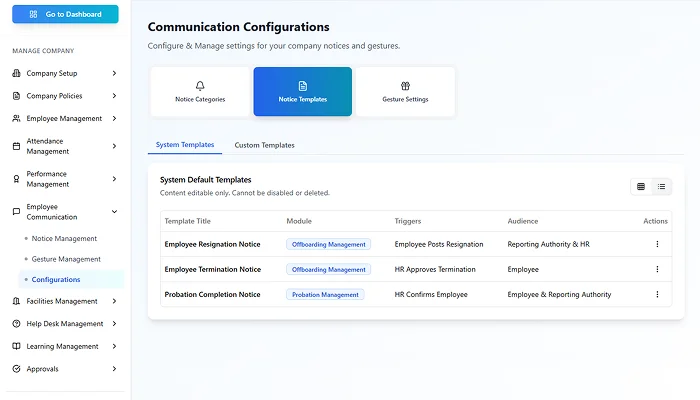Viewport: 700px width, 400px height.
Task: Open three-dot actions for Employee Resignation Notice
Action: pyautogui.click(x=657, y=244)
